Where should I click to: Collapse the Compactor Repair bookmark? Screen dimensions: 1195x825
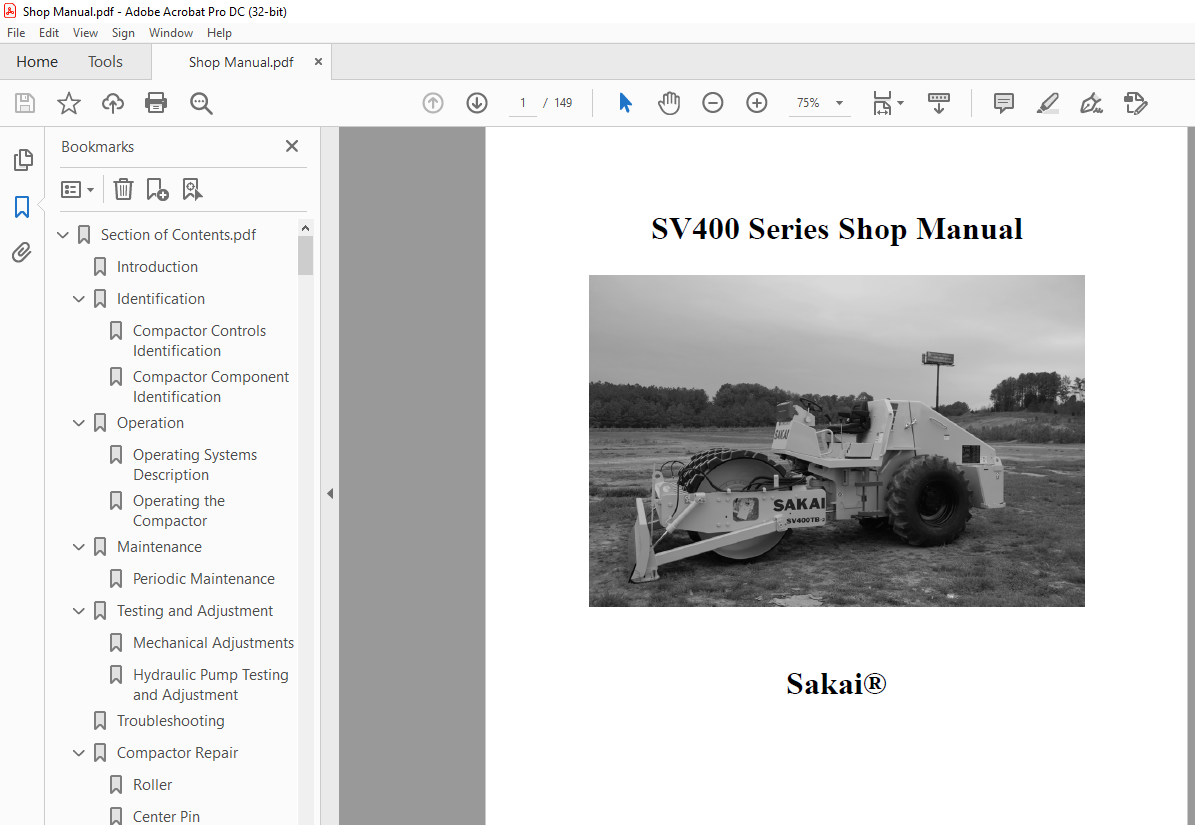78,753
